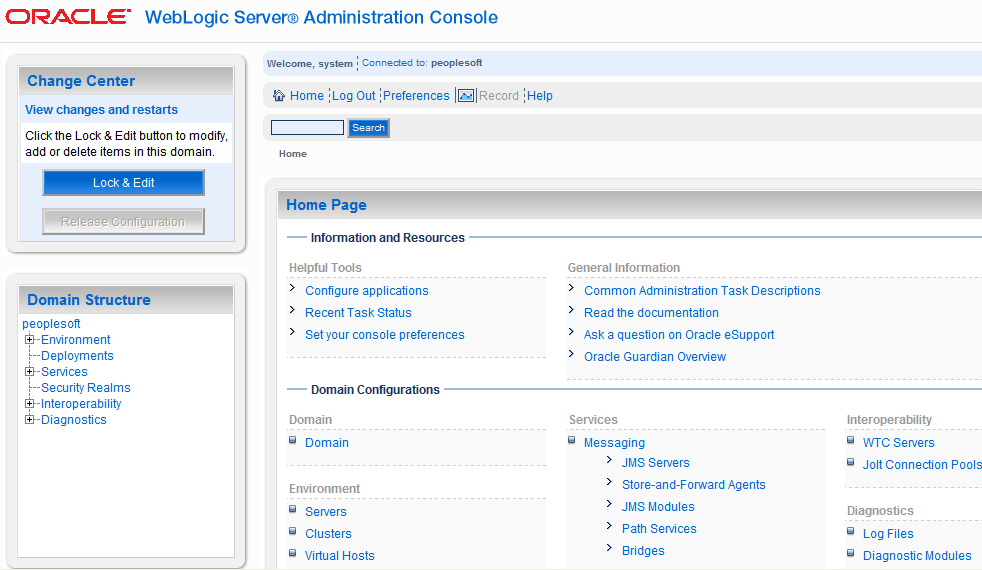The width and height of the screenshot is (982, 570).
Task: Open the Diagnostic Modules link
Action: pyautogui.click(x=917, y=556)
